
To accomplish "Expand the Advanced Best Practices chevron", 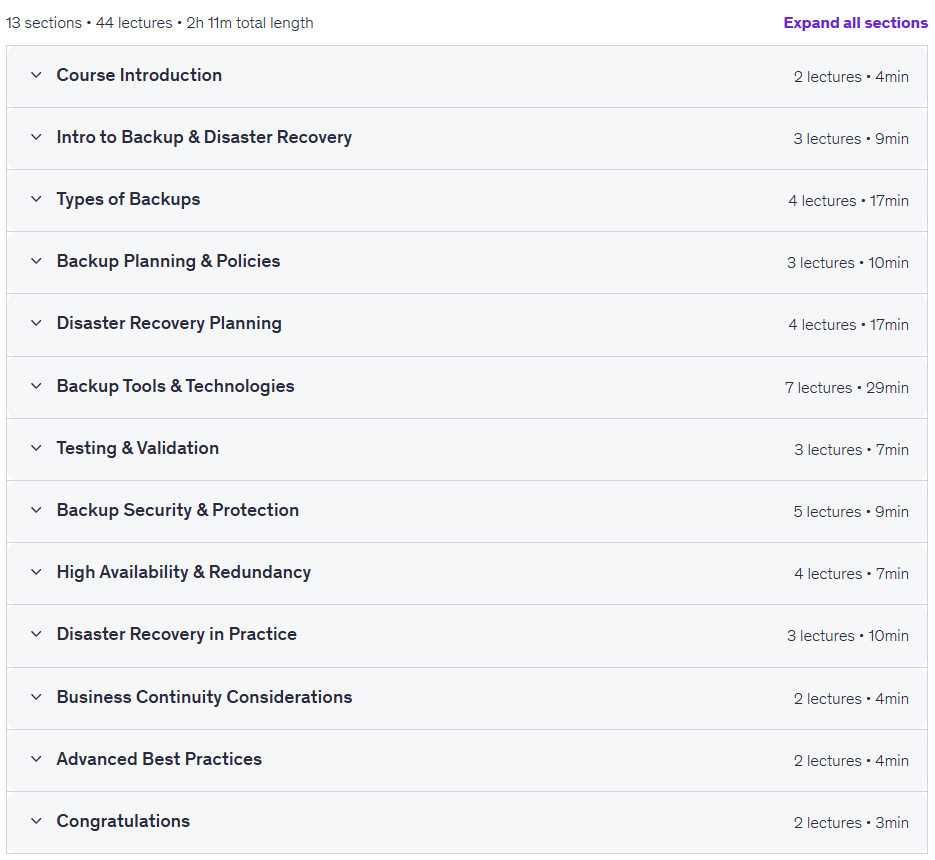I will click(x=36, y=759).
